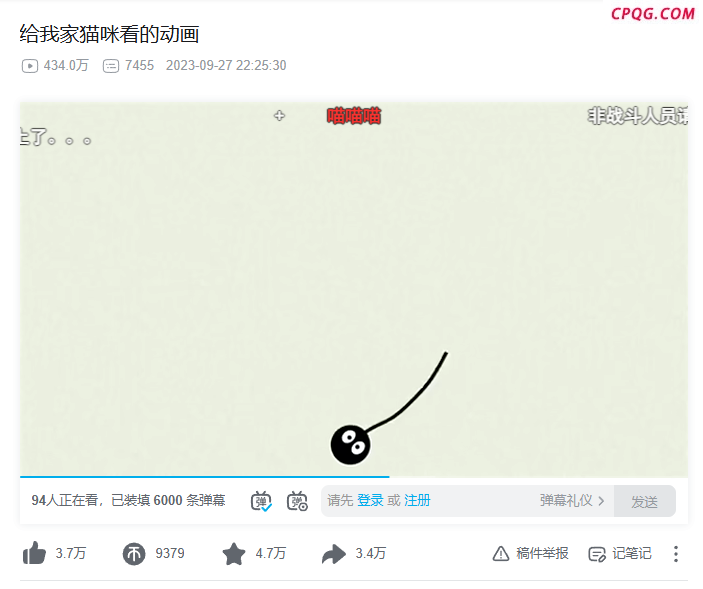The width and height of the screenshot is (703, 589).
Task: Click the thumbs-up like icon
Action: pyautogui.click(x=34, y=553)
